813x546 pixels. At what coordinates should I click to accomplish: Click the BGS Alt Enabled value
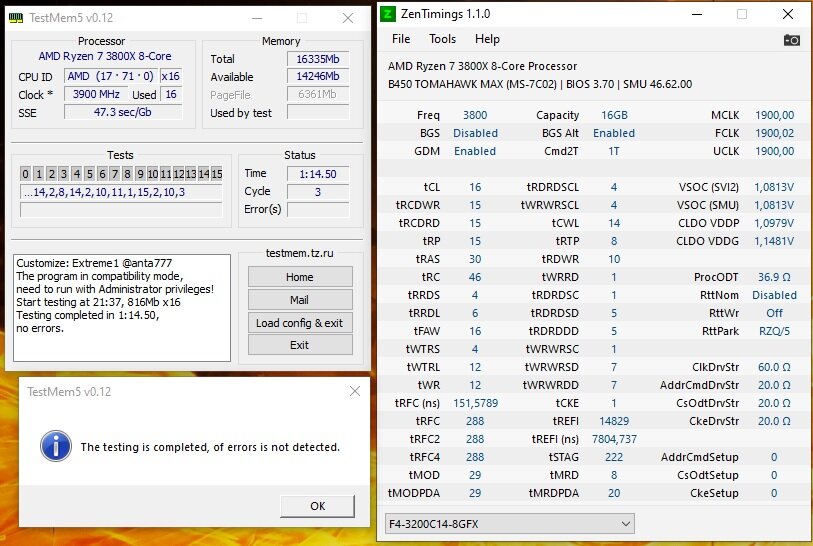[614, 133]
